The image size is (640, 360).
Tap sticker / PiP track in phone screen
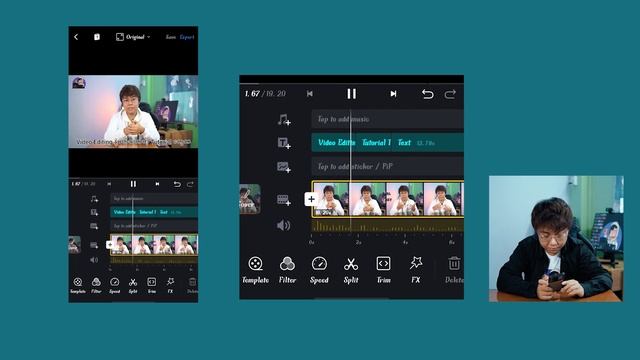pyautogui.click(x=154, y=226)
